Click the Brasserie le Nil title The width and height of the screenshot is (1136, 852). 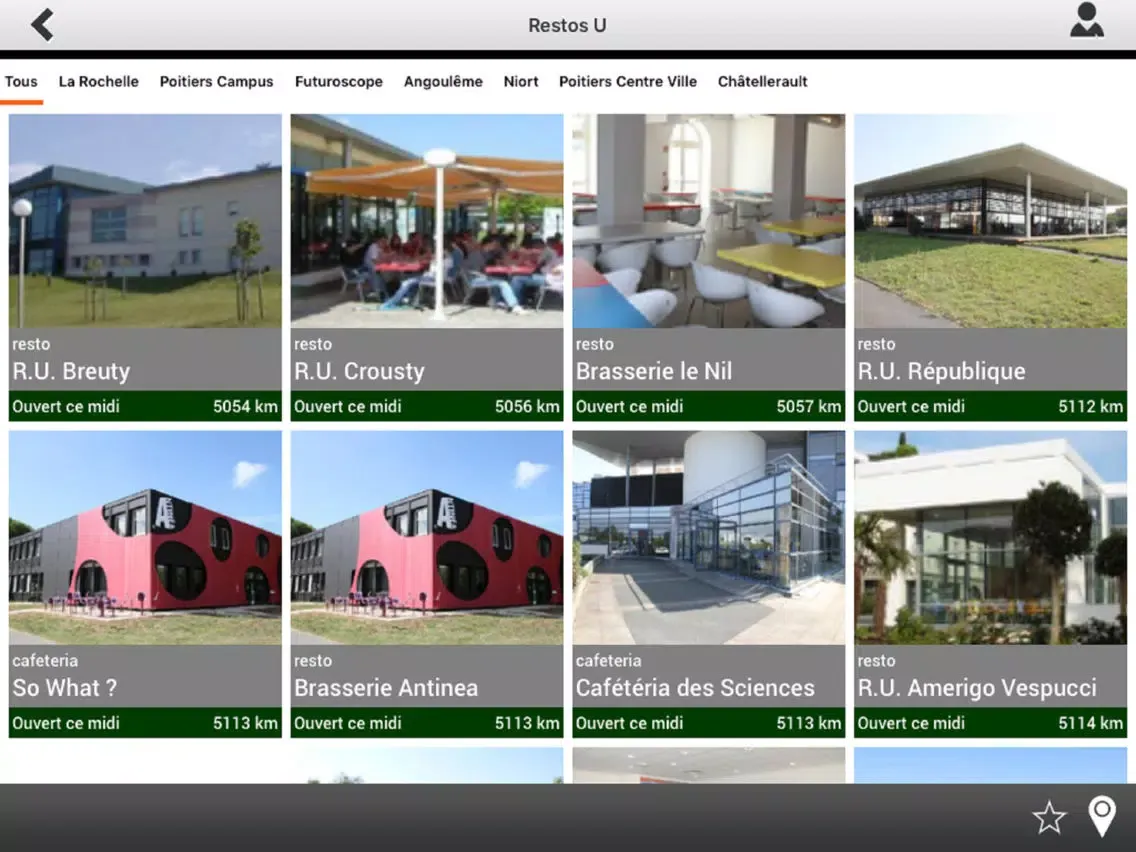653,371
